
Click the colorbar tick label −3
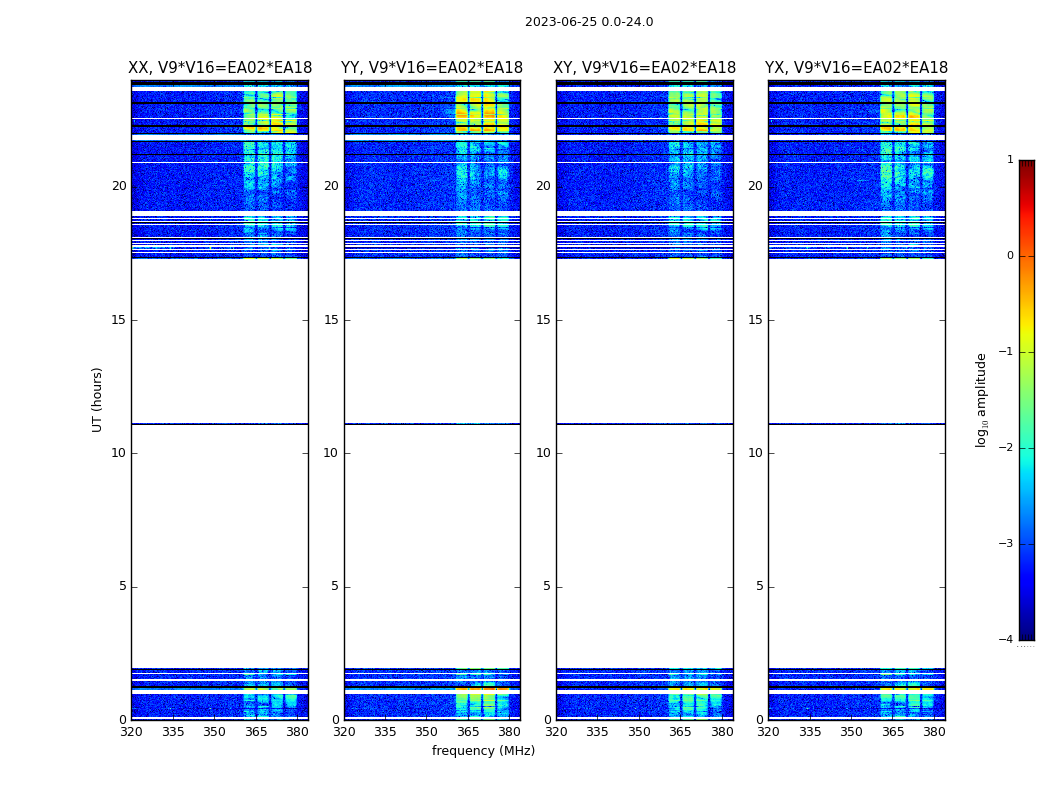coord(1006,543)
